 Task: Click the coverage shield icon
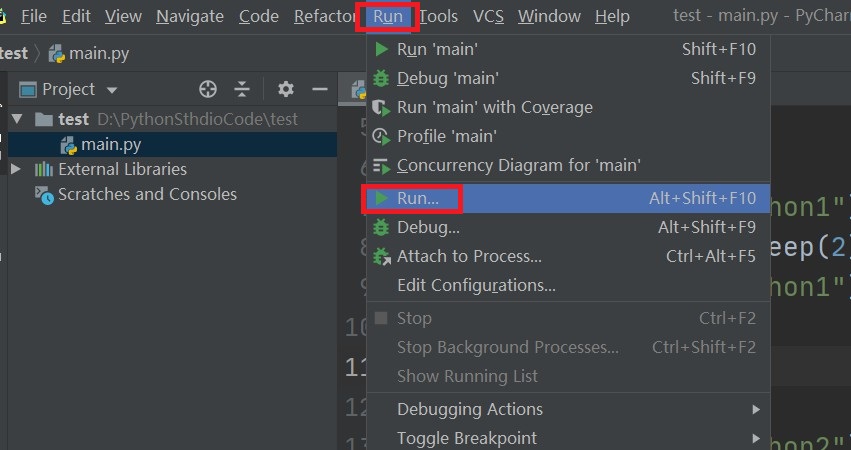click(x=381, y=107)
